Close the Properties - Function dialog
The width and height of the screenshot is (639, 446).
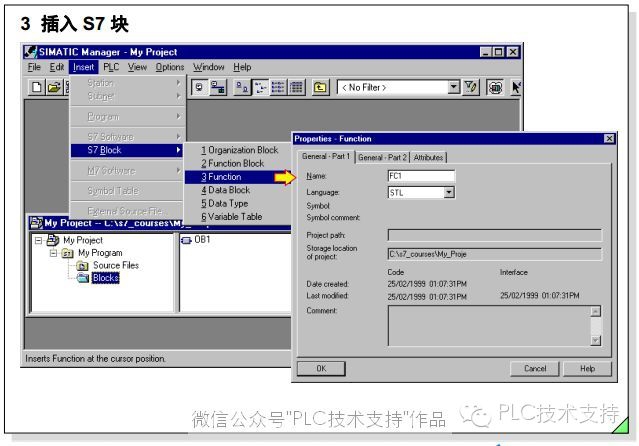609,139
